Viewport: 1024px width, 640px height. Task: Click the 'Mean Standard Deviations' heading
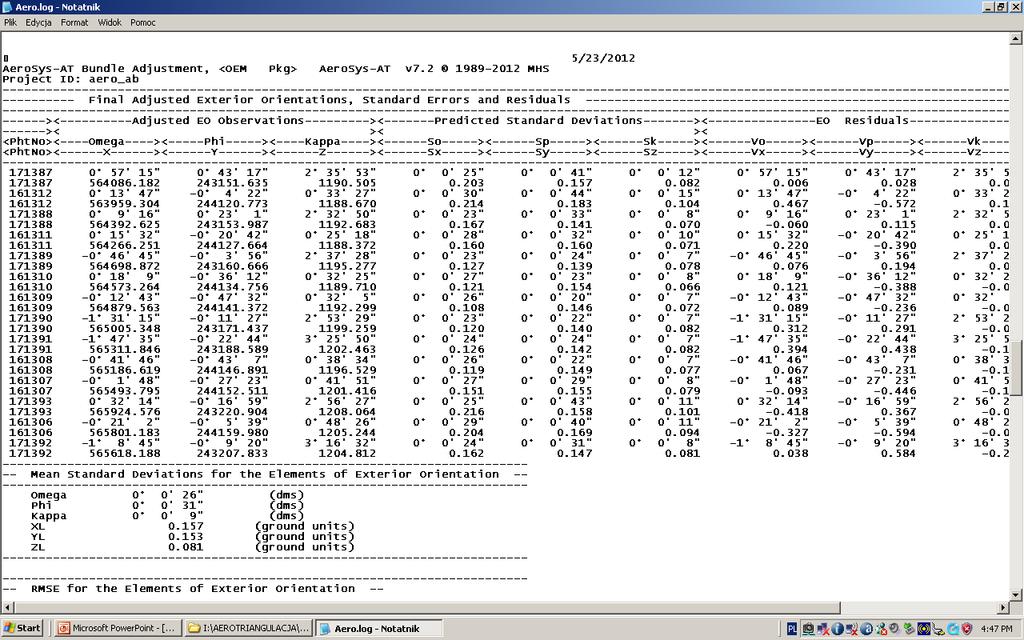click(264, 474)
